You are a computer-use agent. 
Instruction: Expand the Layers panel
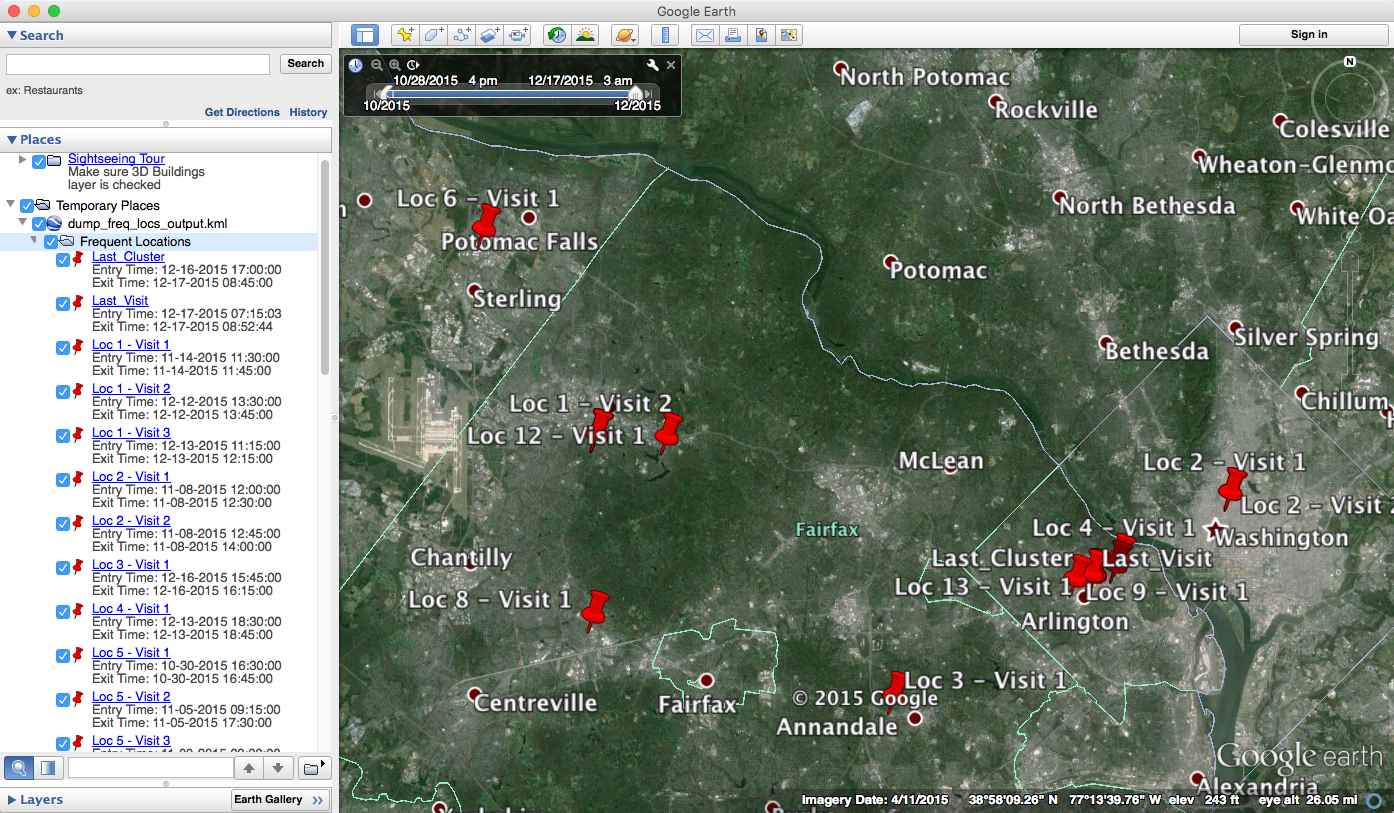[12, 800]
